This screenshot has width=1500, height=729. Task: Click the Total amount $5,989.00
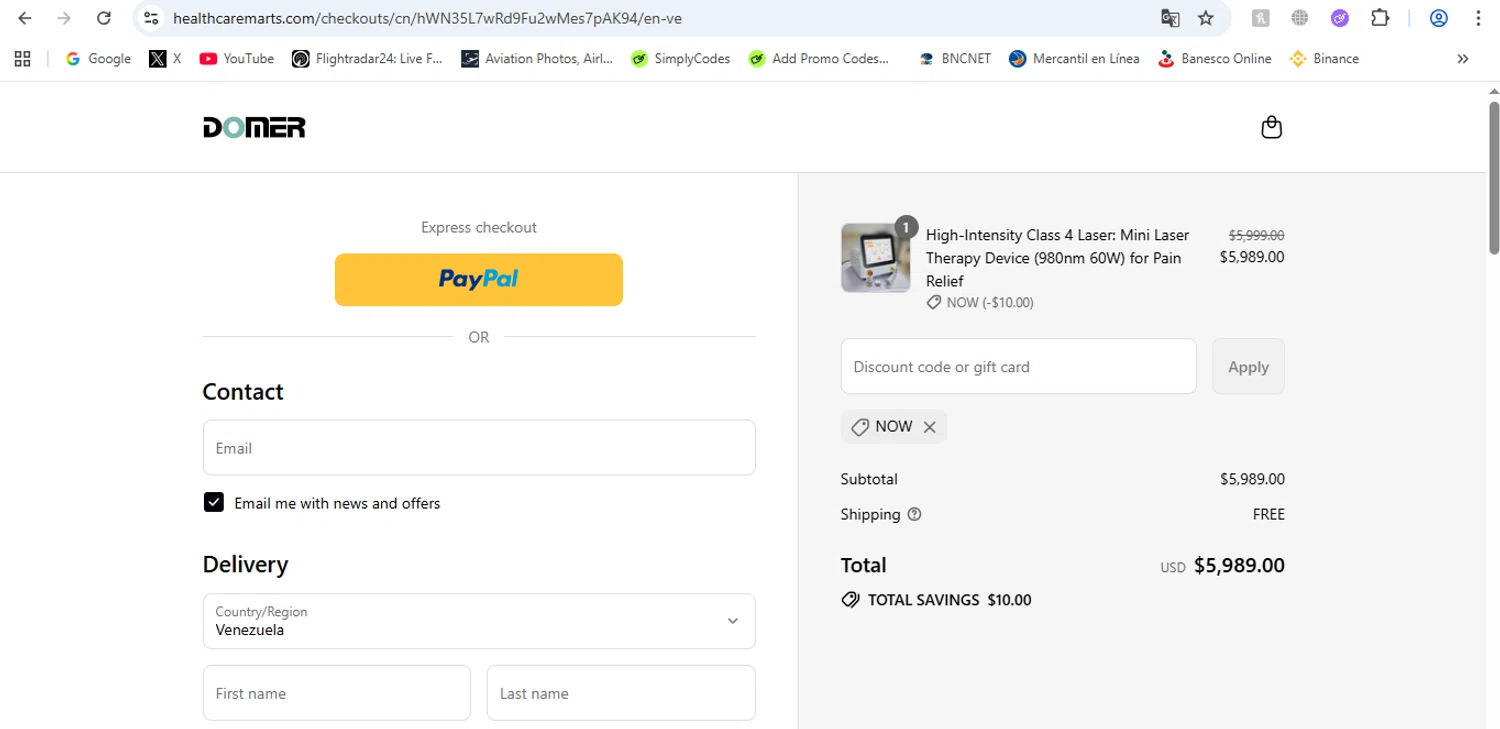(1239, 565)
